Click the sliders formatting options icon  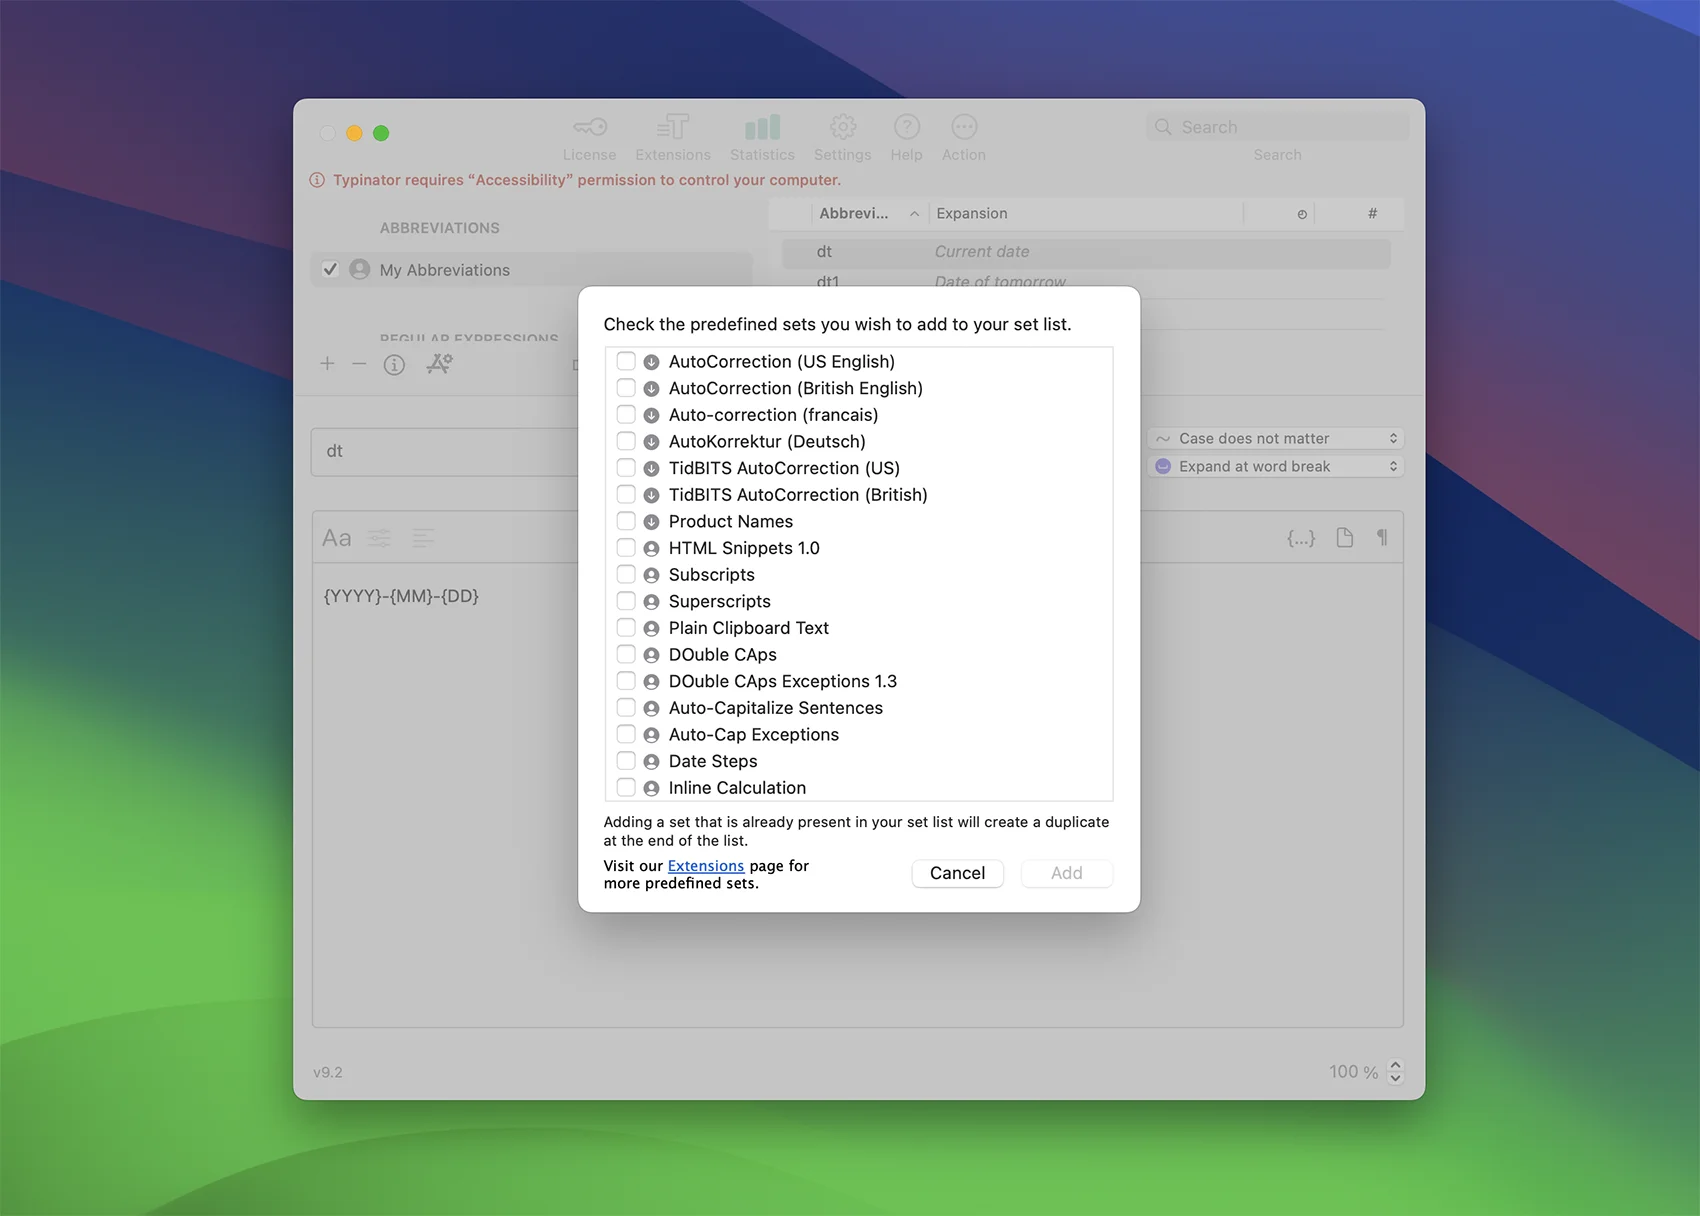coord(380,538)
